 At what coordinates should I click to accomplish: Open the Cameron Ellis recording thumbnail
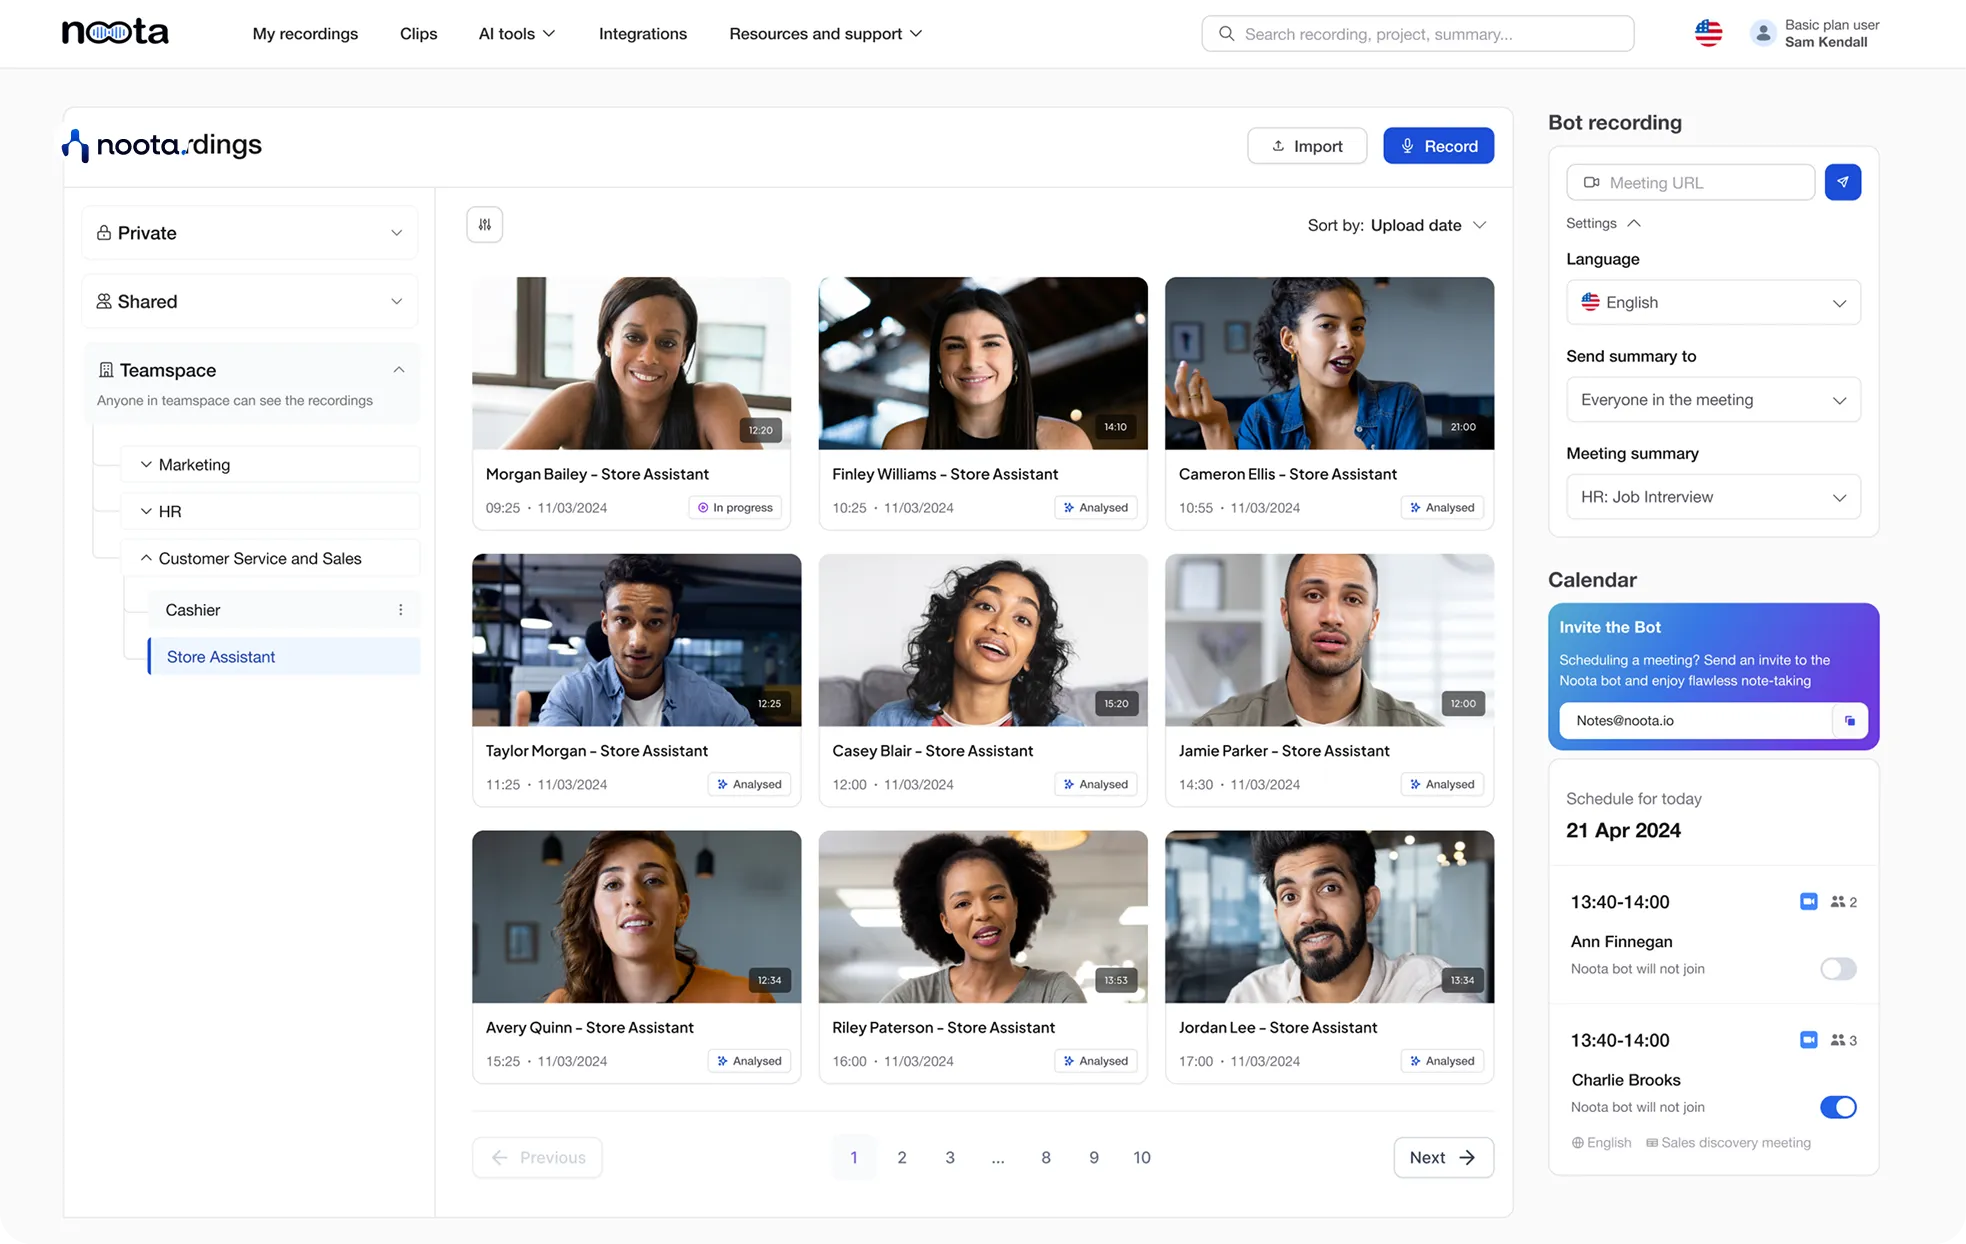point(1328,363)
